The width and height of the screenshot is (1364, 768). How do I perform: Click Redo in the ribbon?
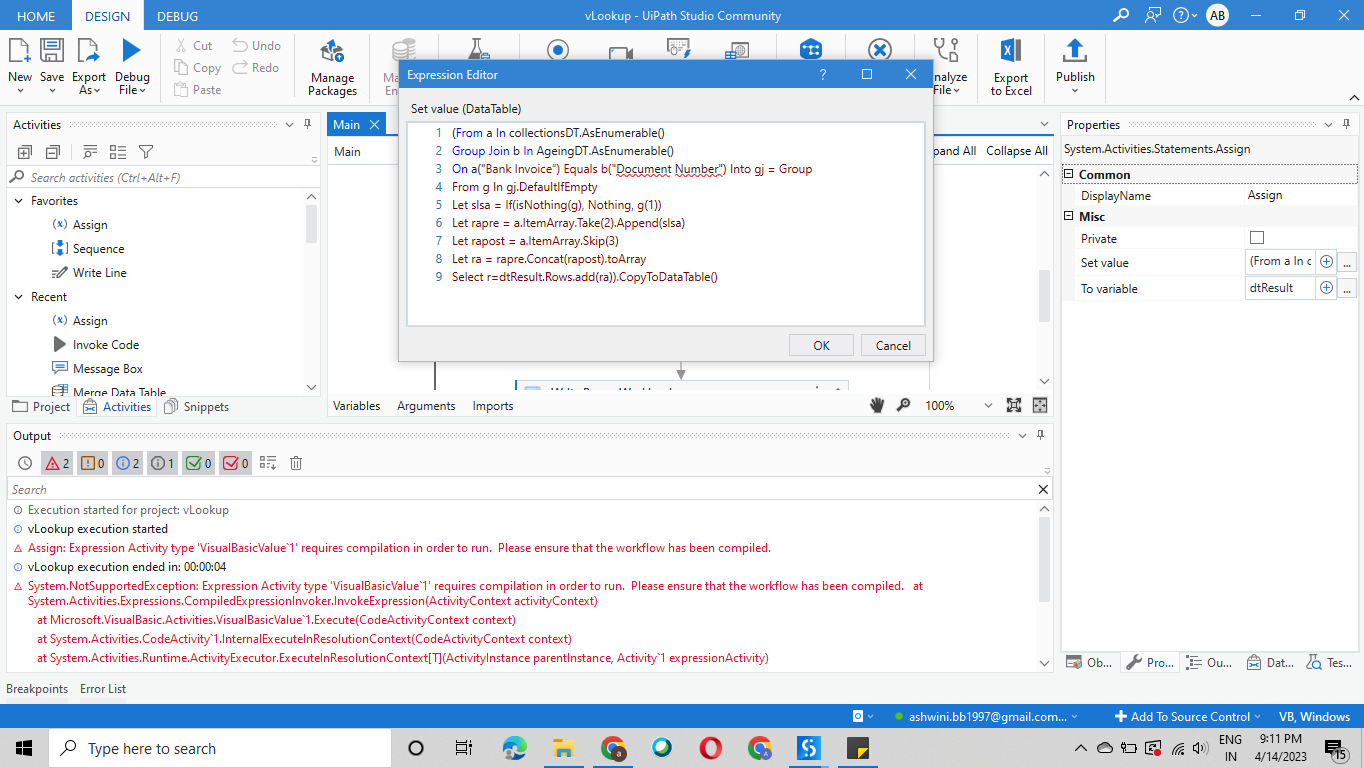[256, 67]
